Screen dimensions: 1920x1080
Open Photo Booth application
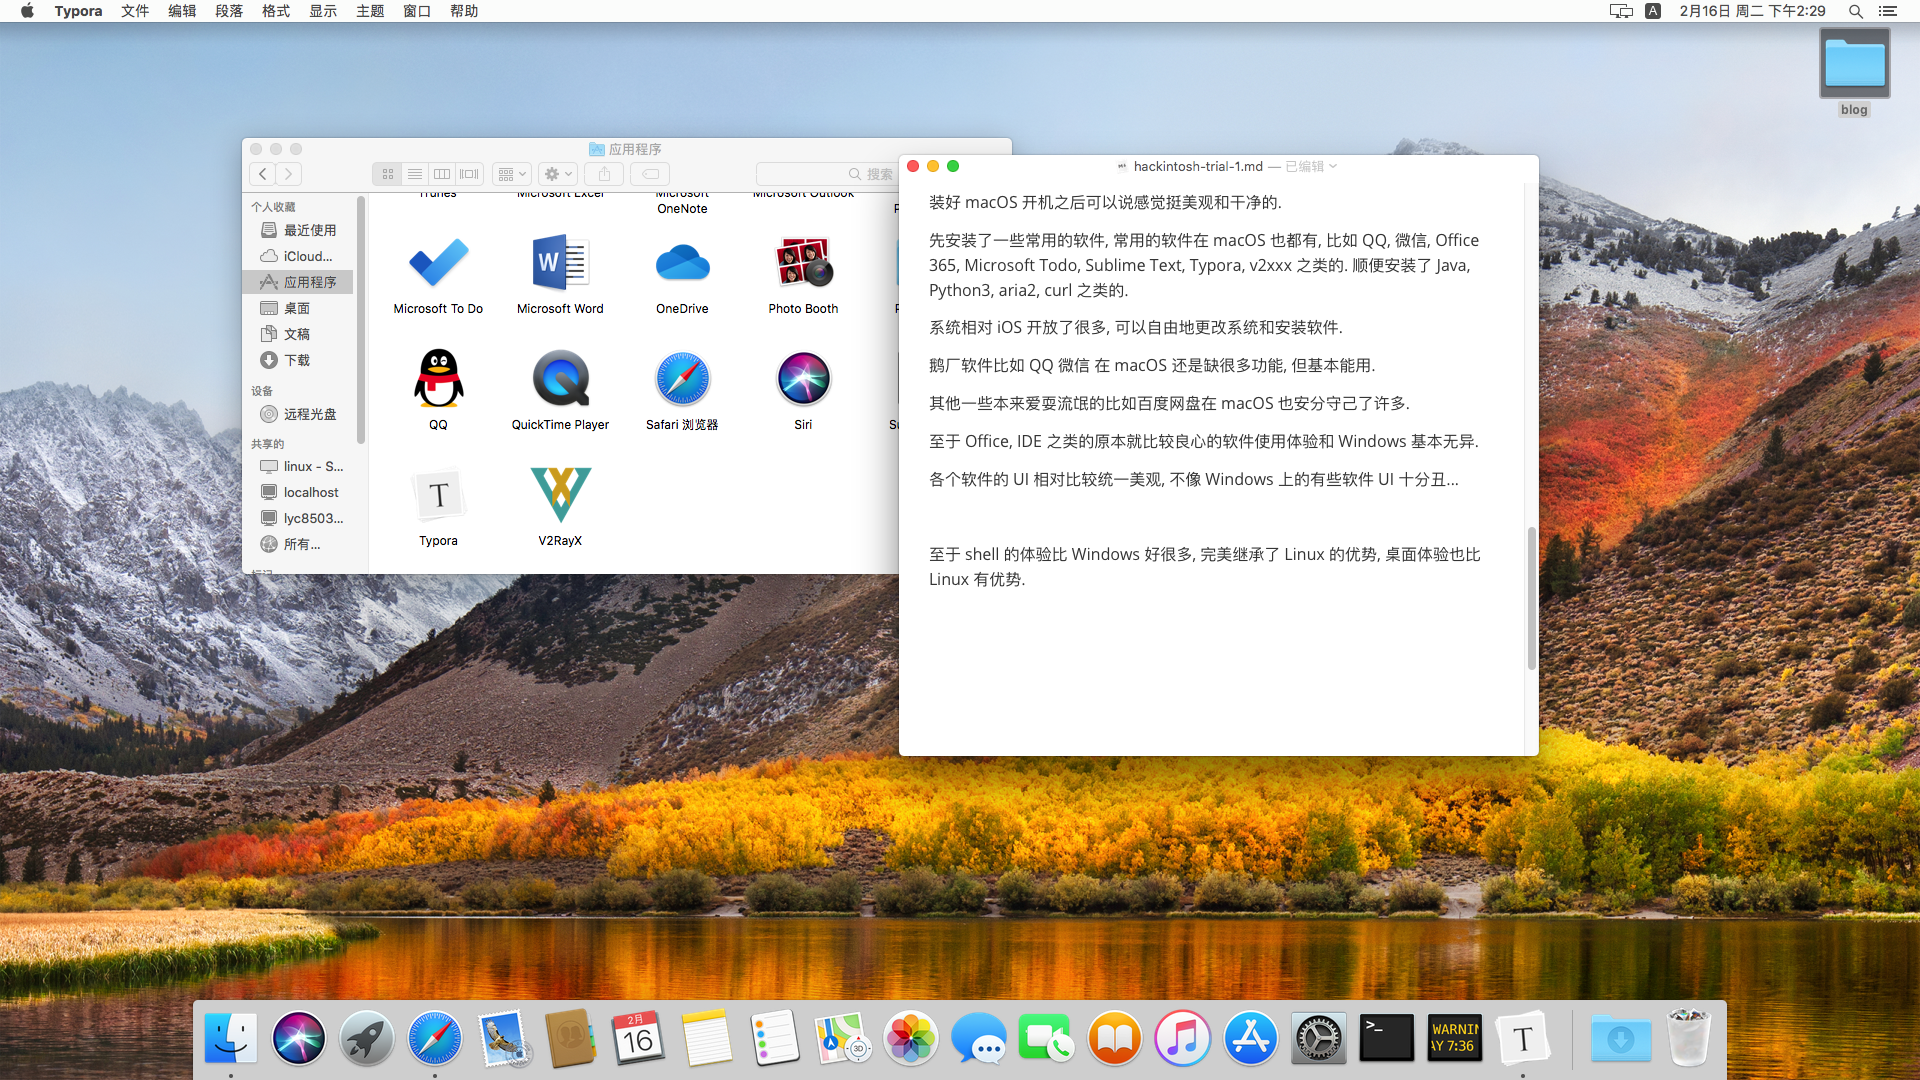coord(803,261)
